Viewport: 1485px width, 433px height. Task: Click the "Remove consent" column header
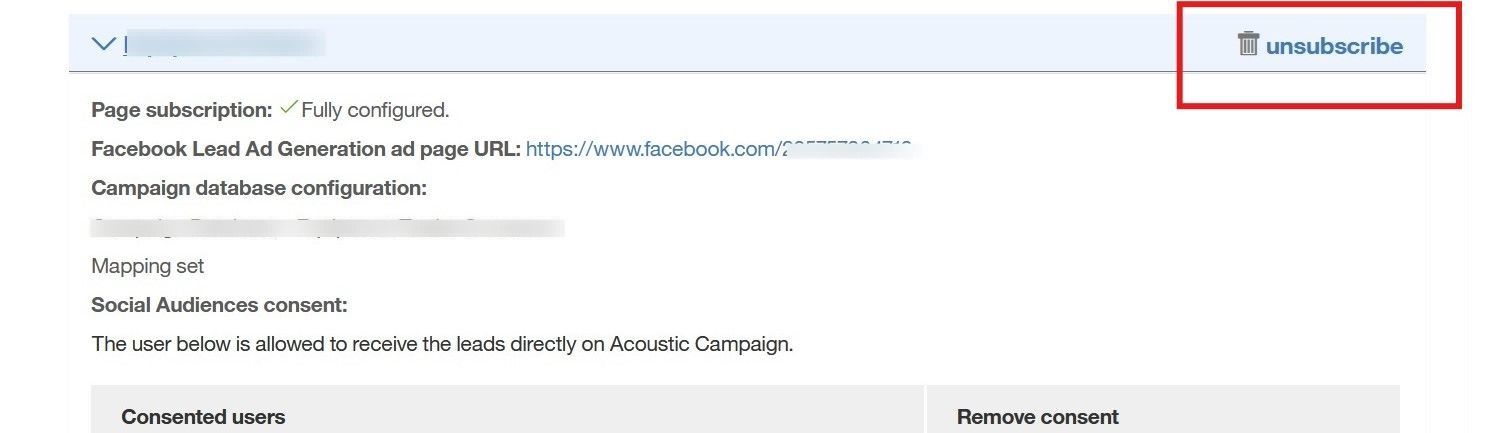coord(1037,416)
